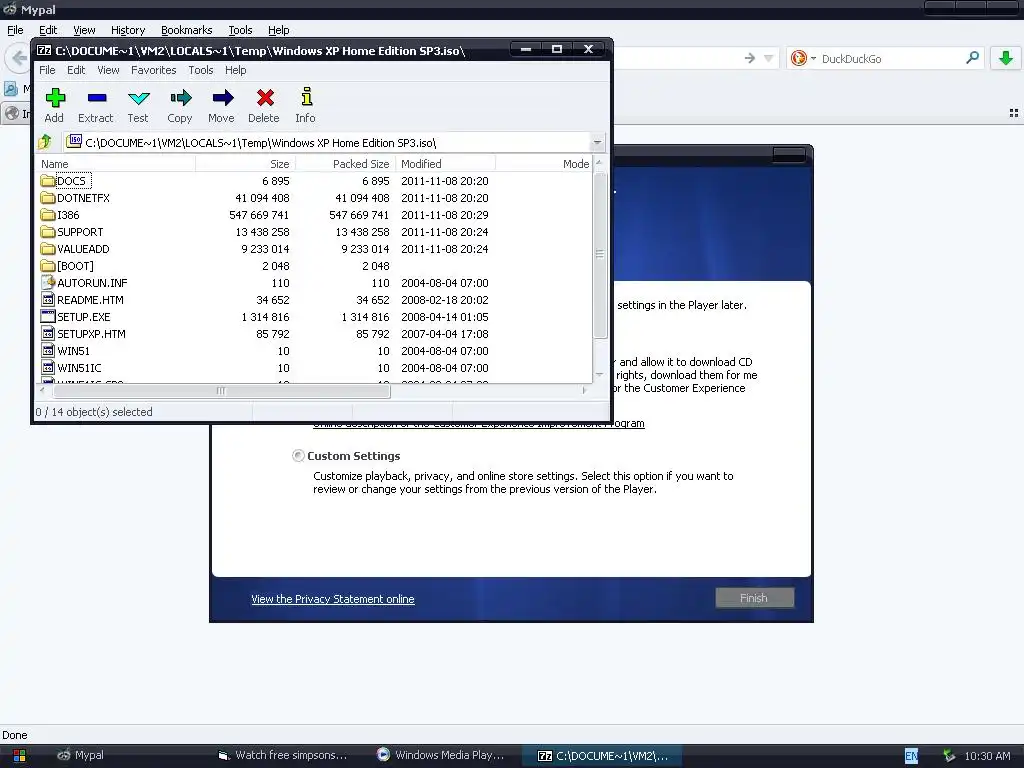Click the vertical scrollbar thumb in file list
Image resolution: width=1024 pixels, height=768 pixels.
click(600, 255)
